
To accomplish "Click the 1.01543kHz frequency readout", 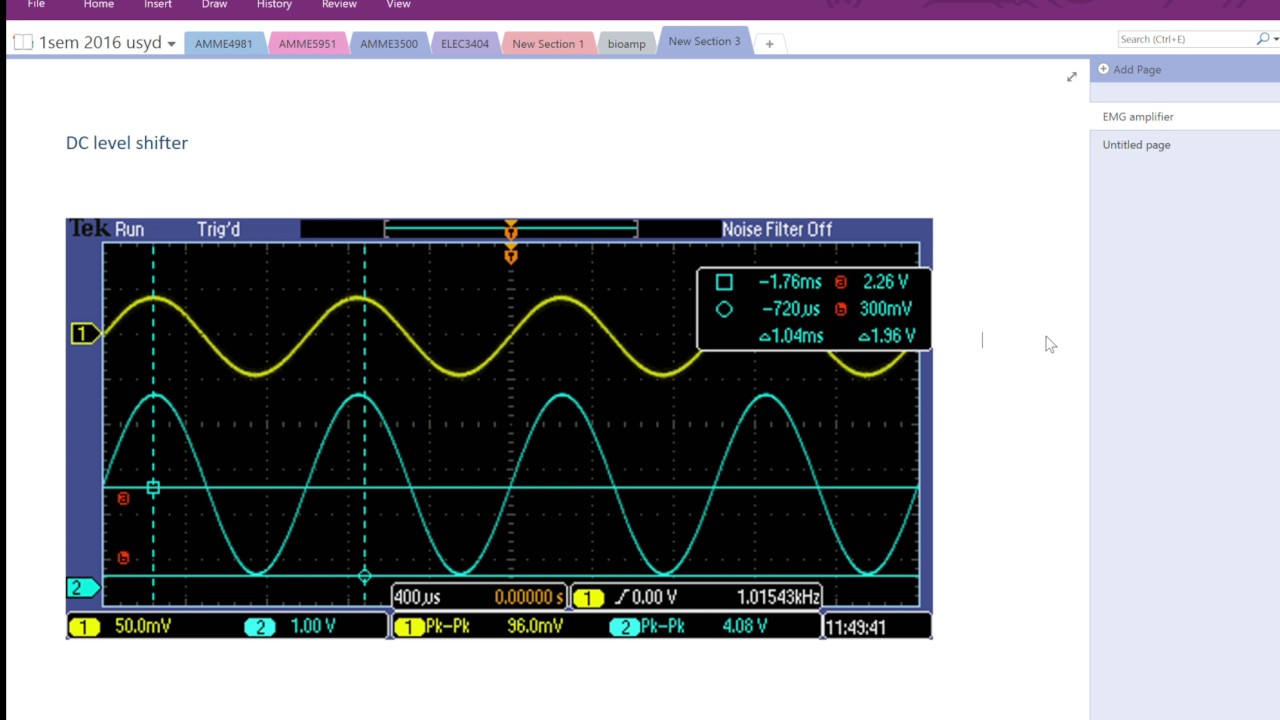I will 778,597.
